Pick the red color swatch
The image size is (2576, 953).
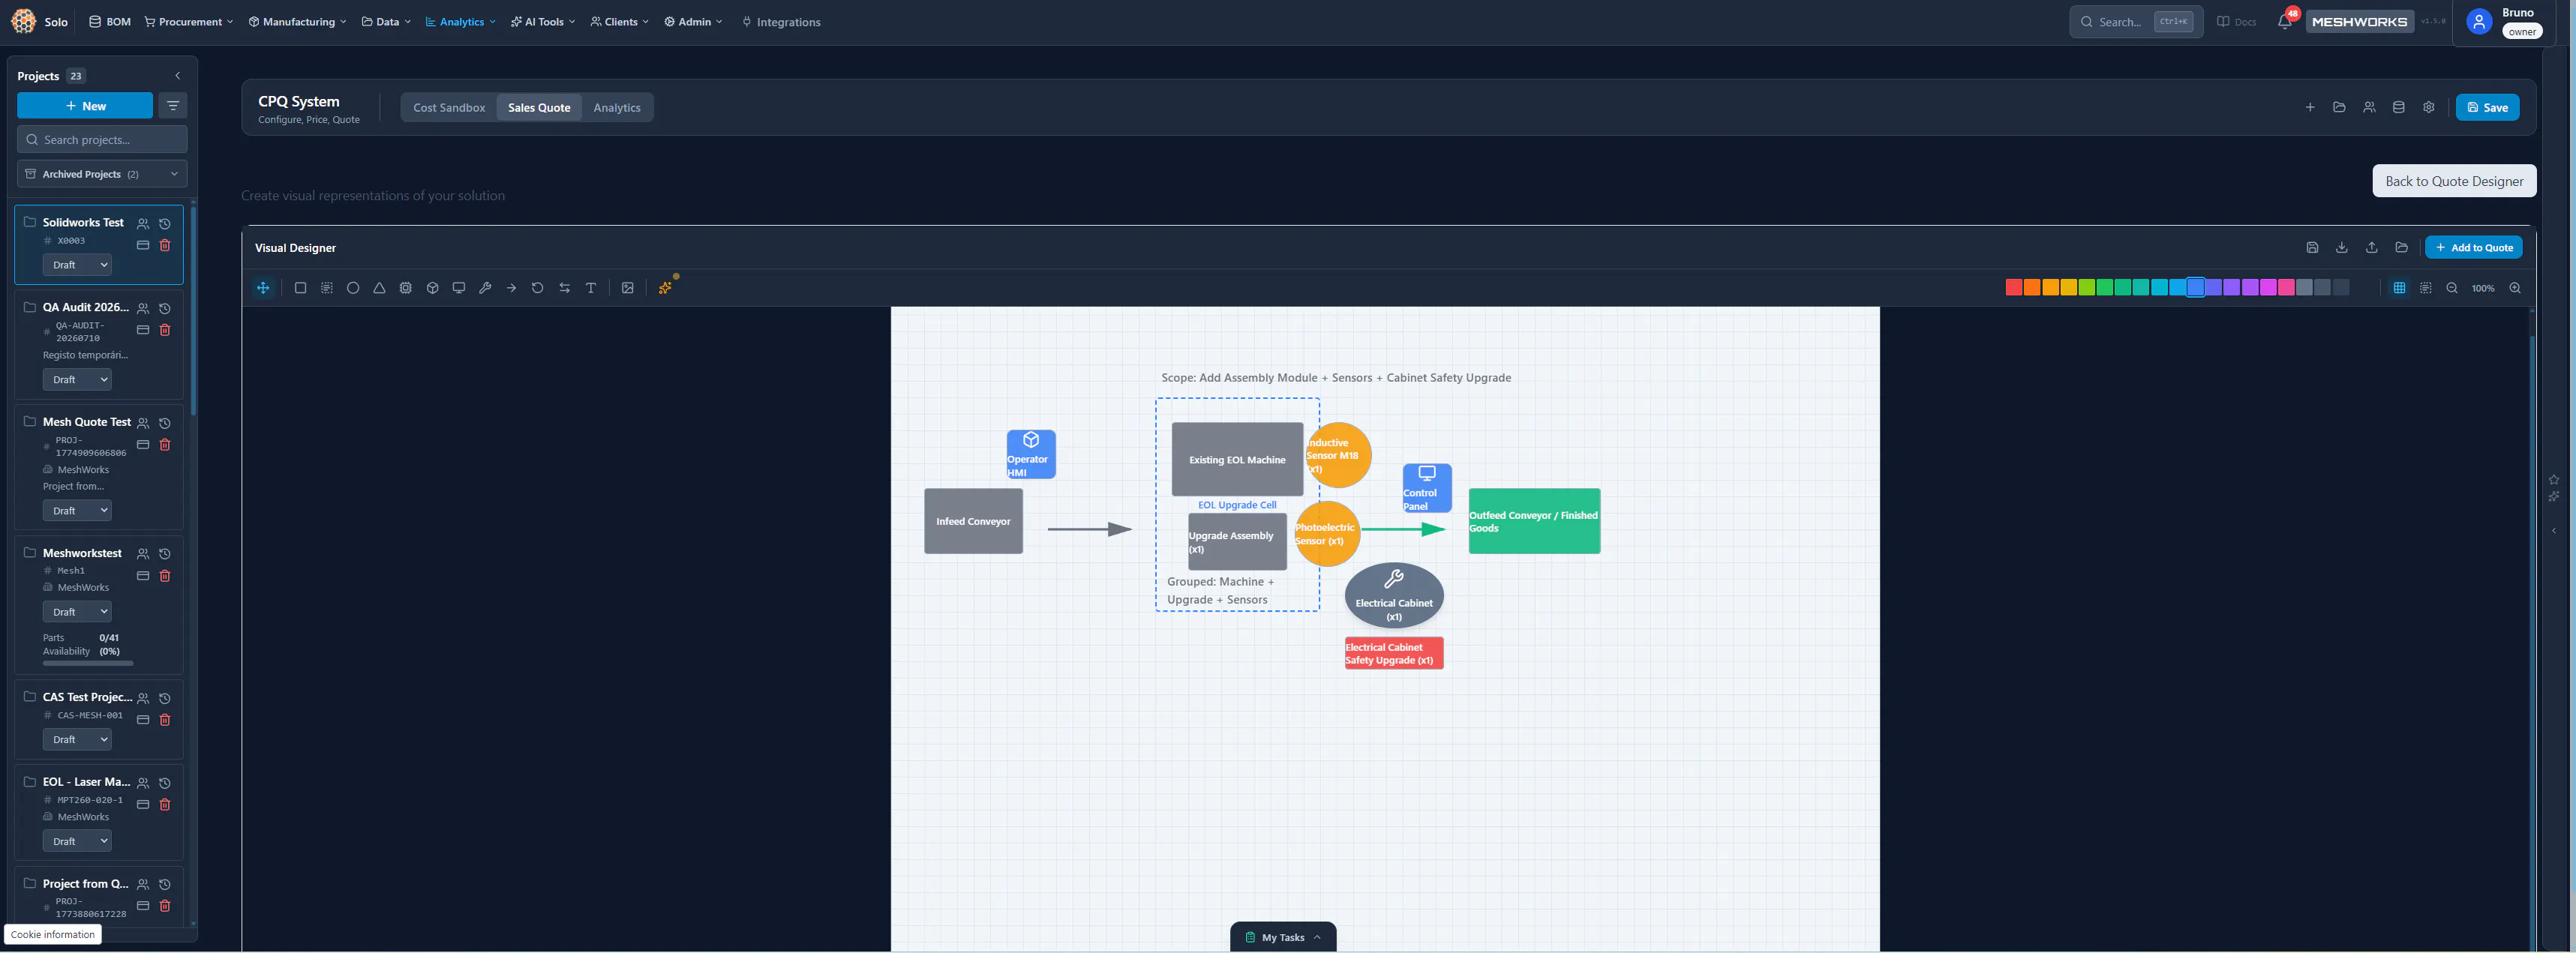click(2014, 288)
